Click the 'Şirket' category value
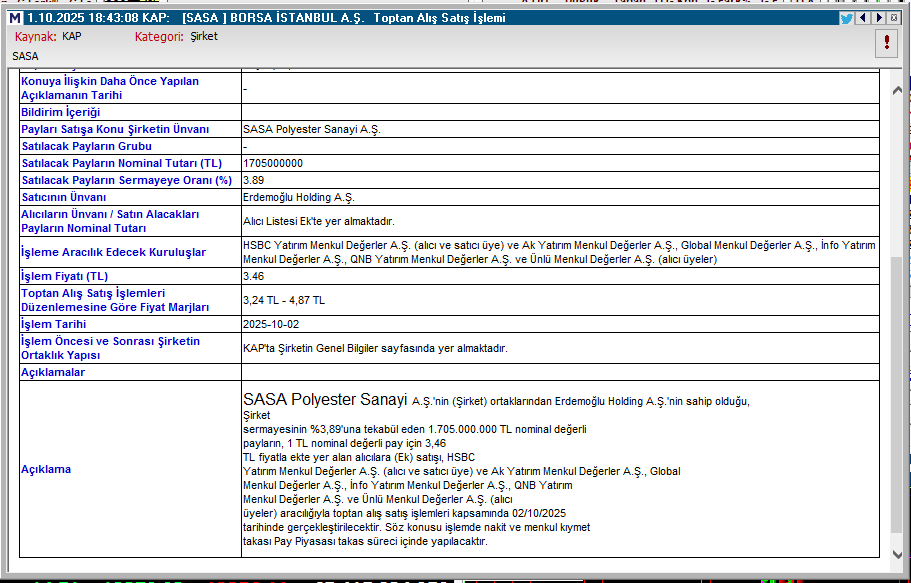Image resolution: width=911 pixels, height=583 pixels. (204, 37)
